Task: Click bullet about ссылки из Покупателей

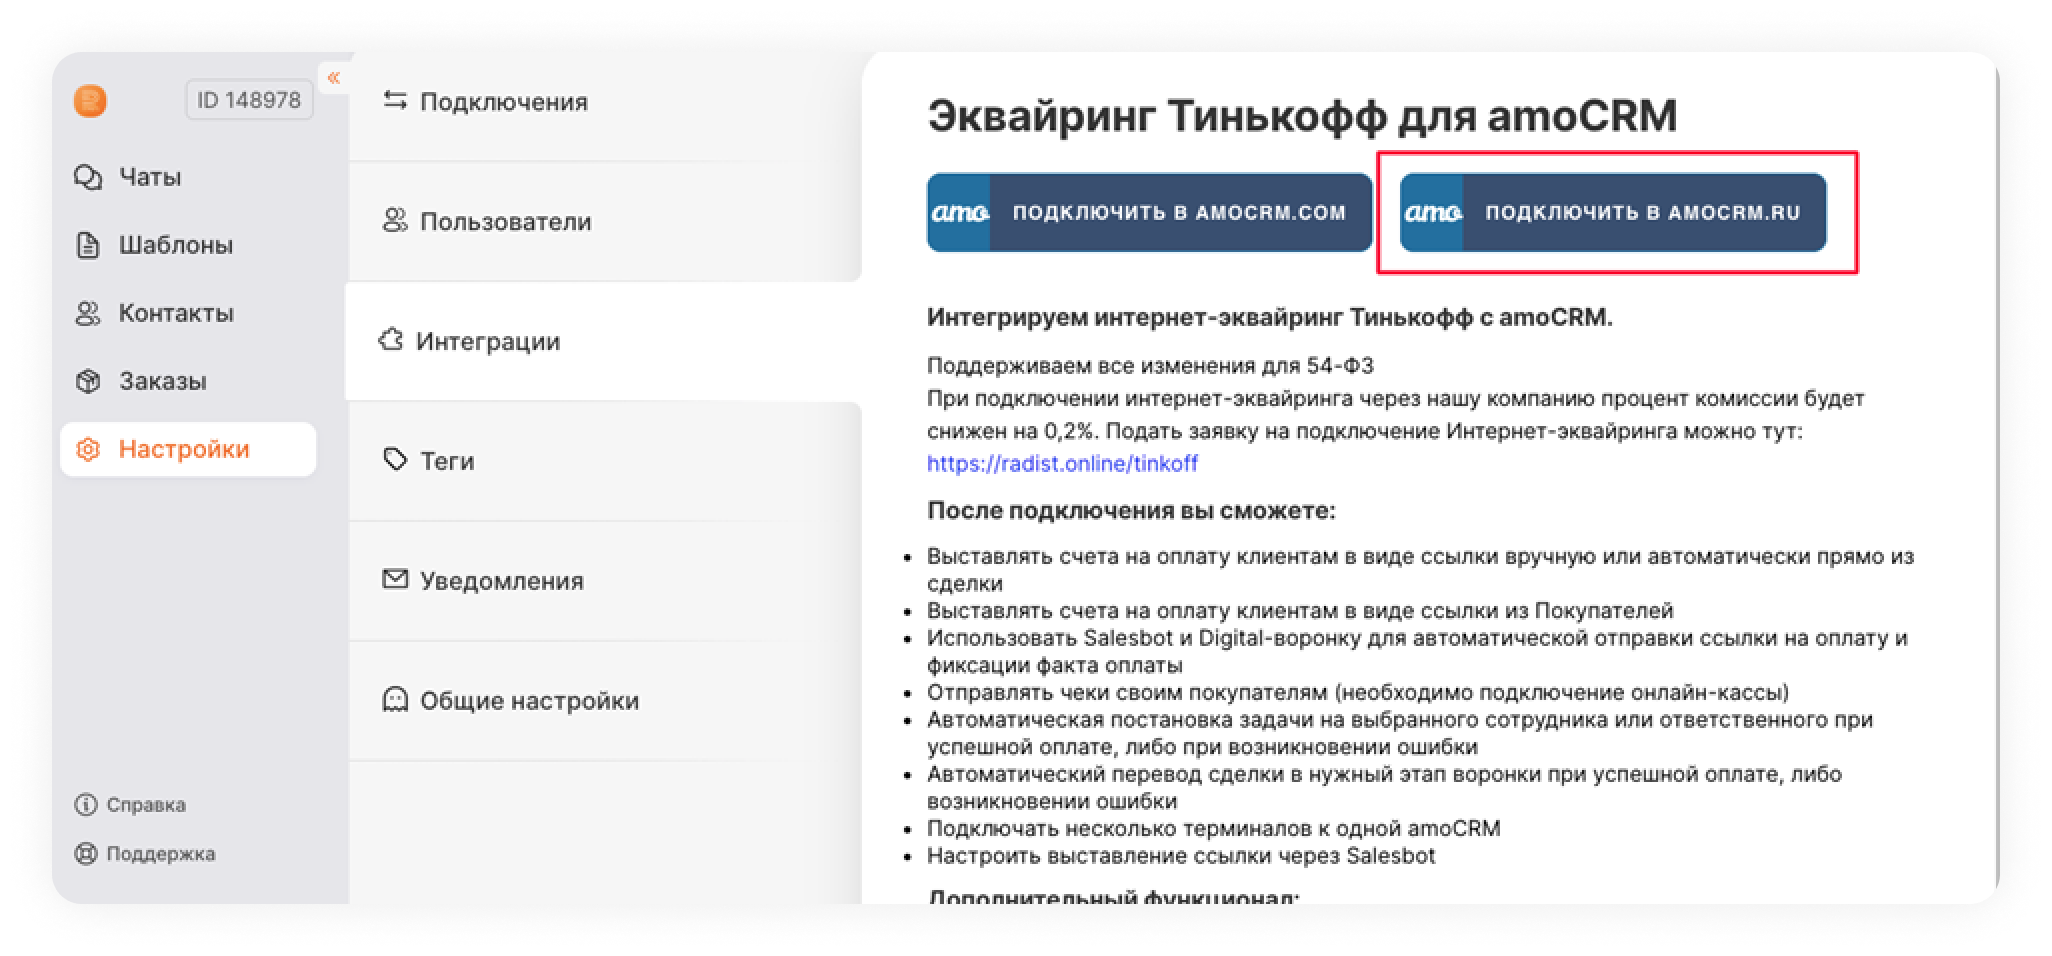Action: coord(1300,611)
